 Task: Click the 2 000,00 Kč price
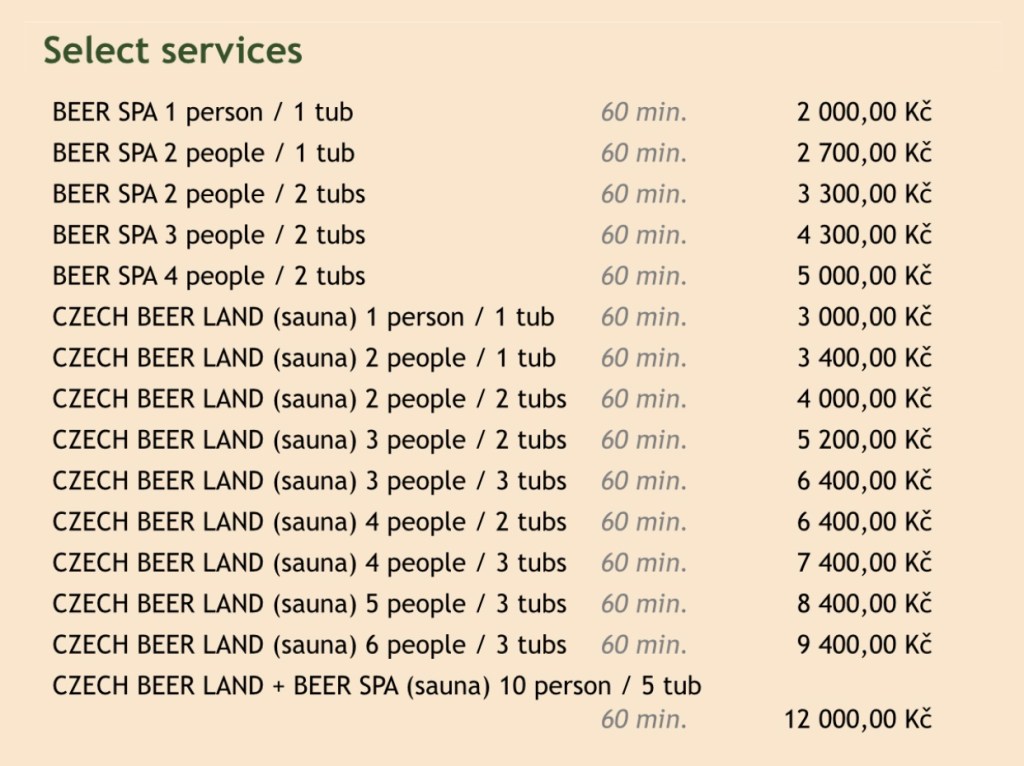point(864,112)
